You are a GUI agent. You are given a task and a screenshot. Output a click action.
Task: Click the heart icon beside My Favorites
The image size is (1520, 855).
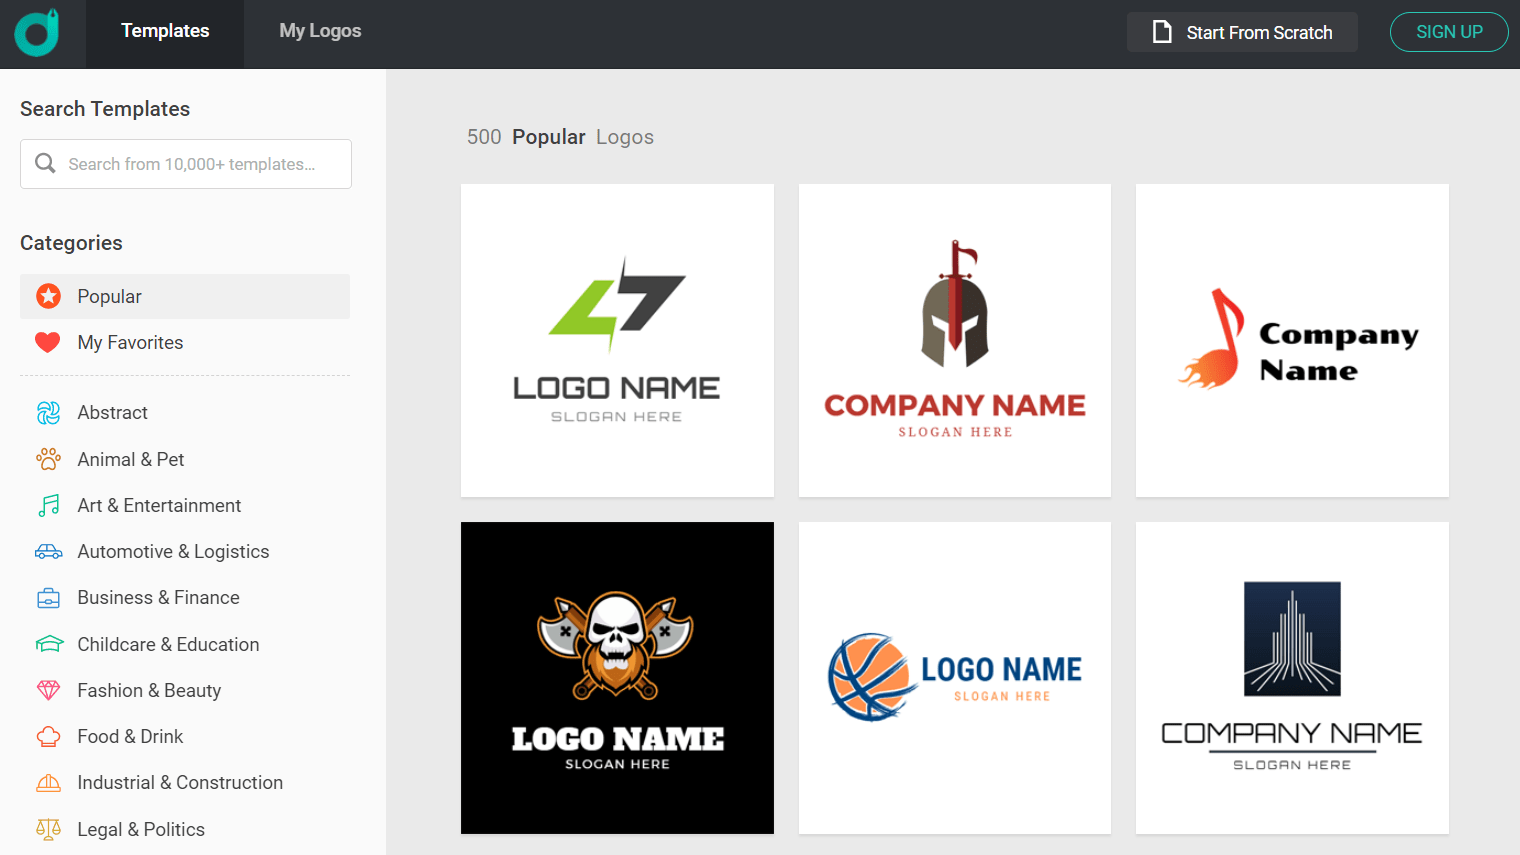coord(48,342)
